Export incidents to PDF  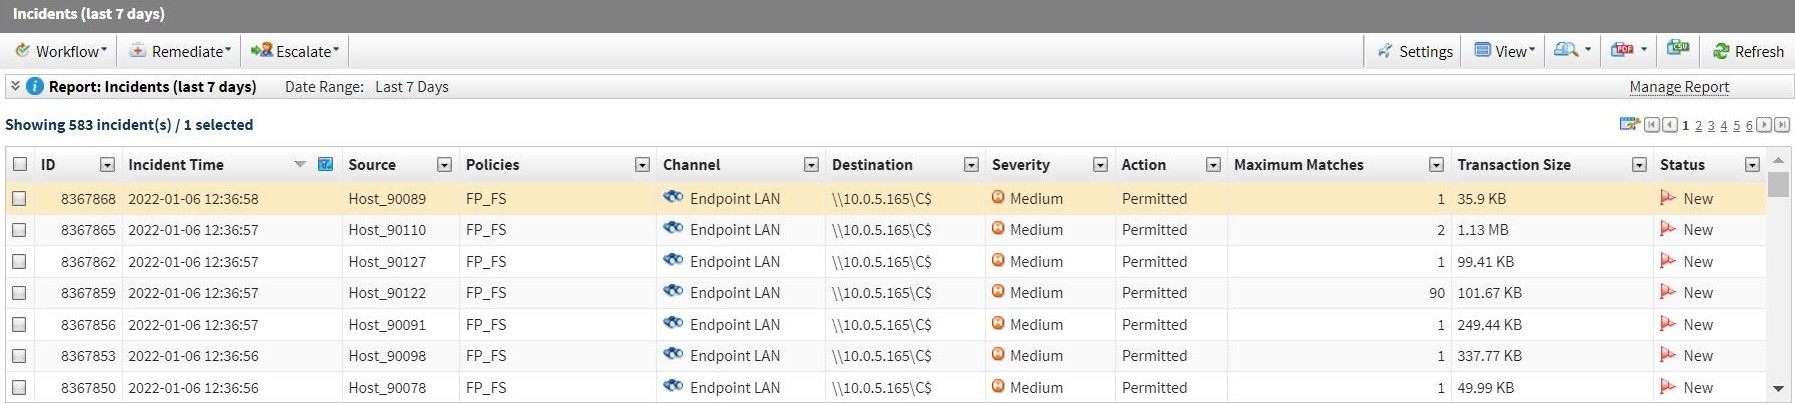coord(1622,50)
